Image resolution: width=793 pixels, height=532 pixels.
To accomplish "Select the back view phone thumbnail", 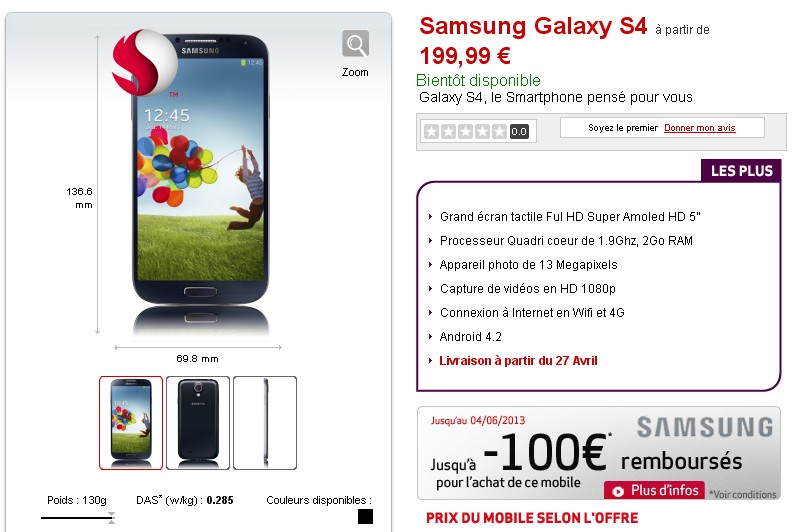I will 198,423.
